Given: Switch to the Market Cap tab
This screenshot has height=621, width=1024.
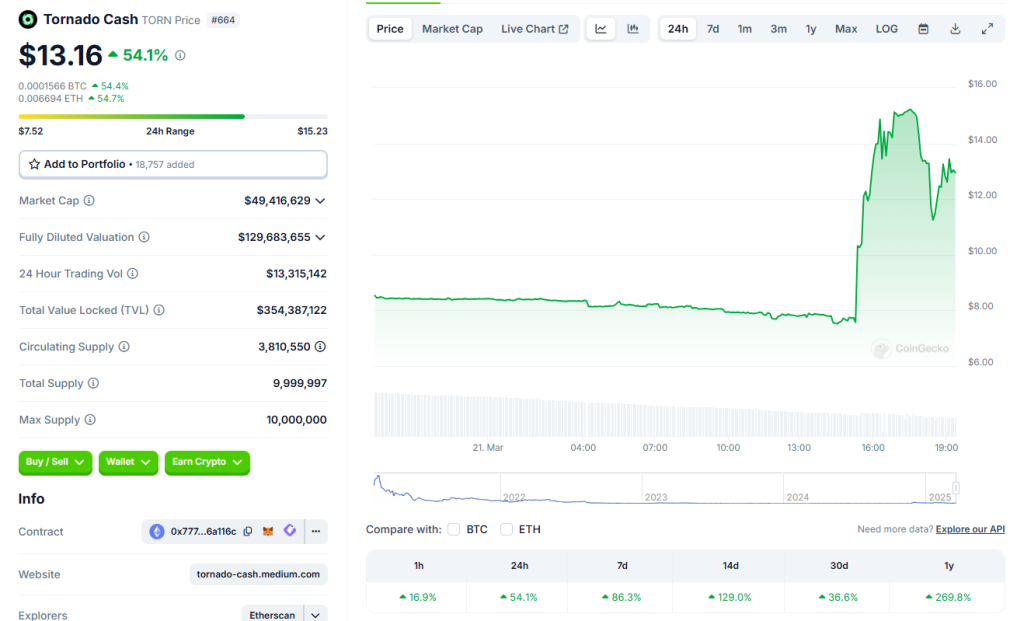Looking at the screenshot, I should [452, 29].
